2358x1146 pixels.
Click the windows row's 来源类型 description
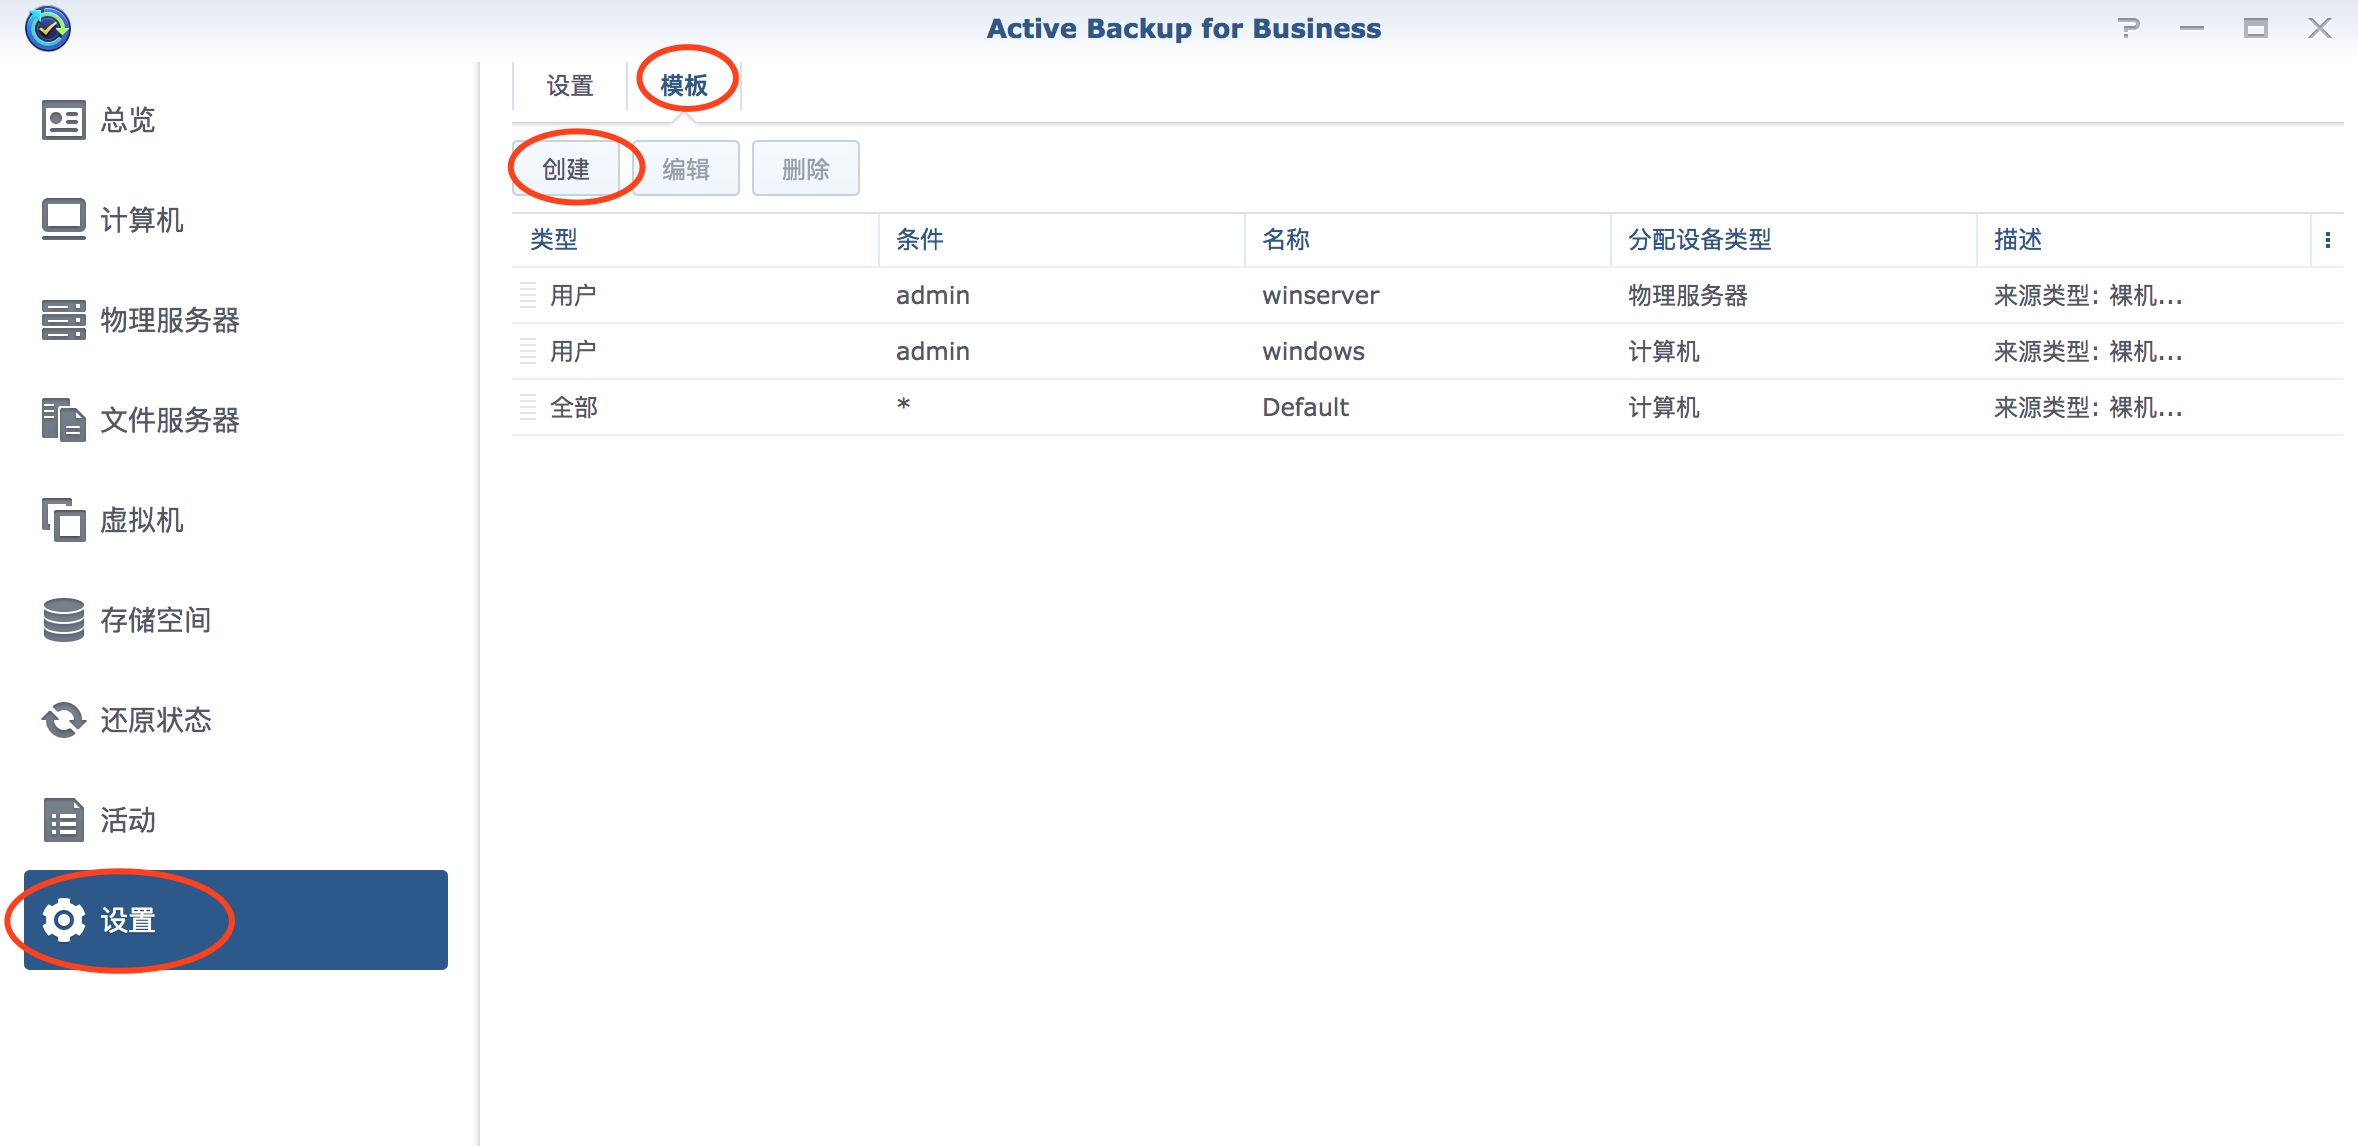[x=2088, y=351]
